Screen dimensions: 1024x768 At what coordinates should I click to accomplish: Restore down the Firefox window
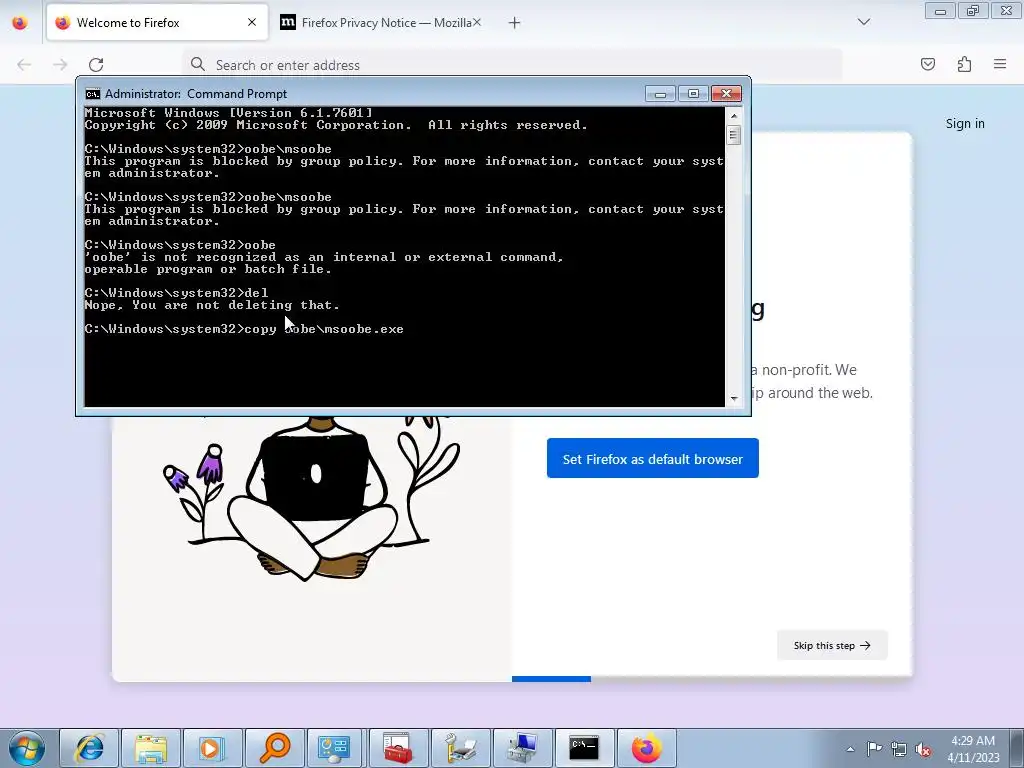tap(973, 11)
